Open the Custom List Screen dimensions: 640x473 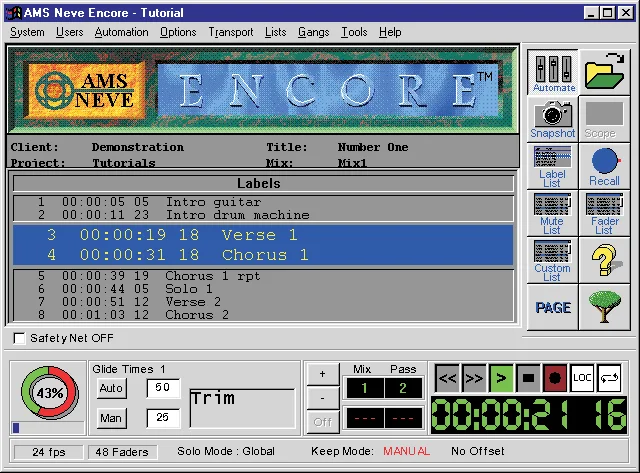coord(553,260)
